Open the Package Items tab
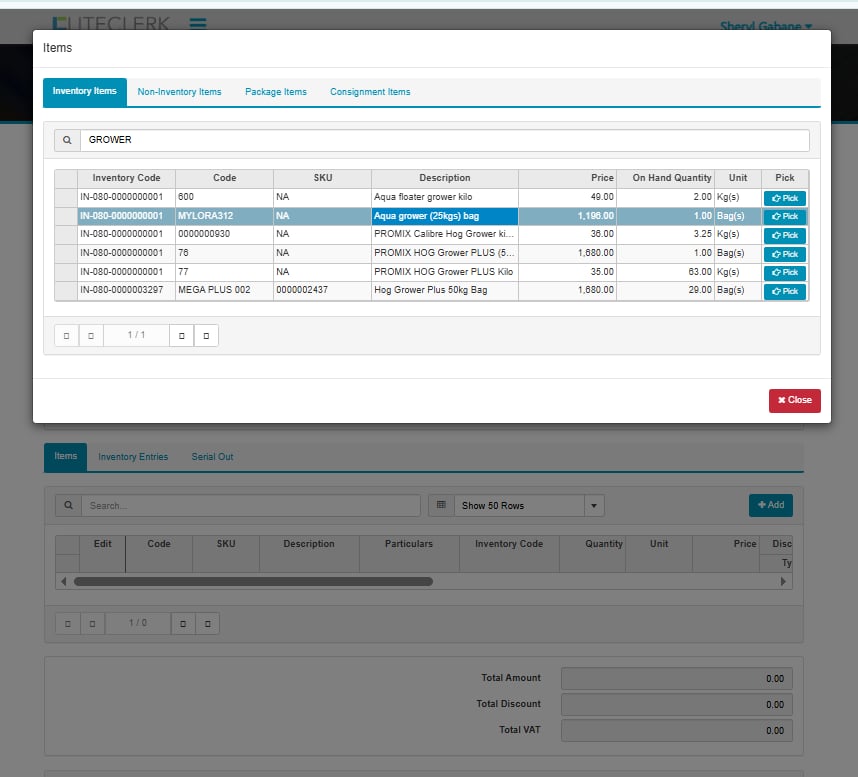Screen dimensions: 858x777 (275, 92)
